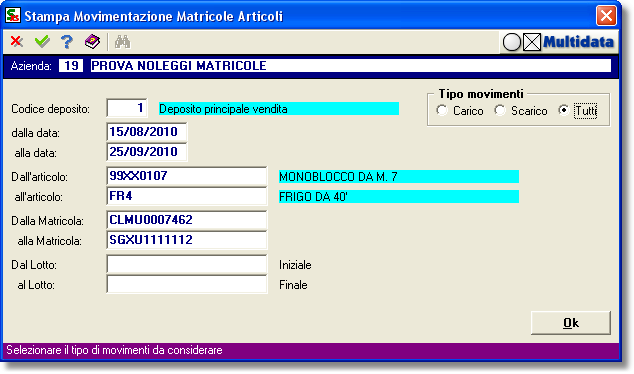Click the Dalla Matricola field CLMU0007462

tap(187, 220)
